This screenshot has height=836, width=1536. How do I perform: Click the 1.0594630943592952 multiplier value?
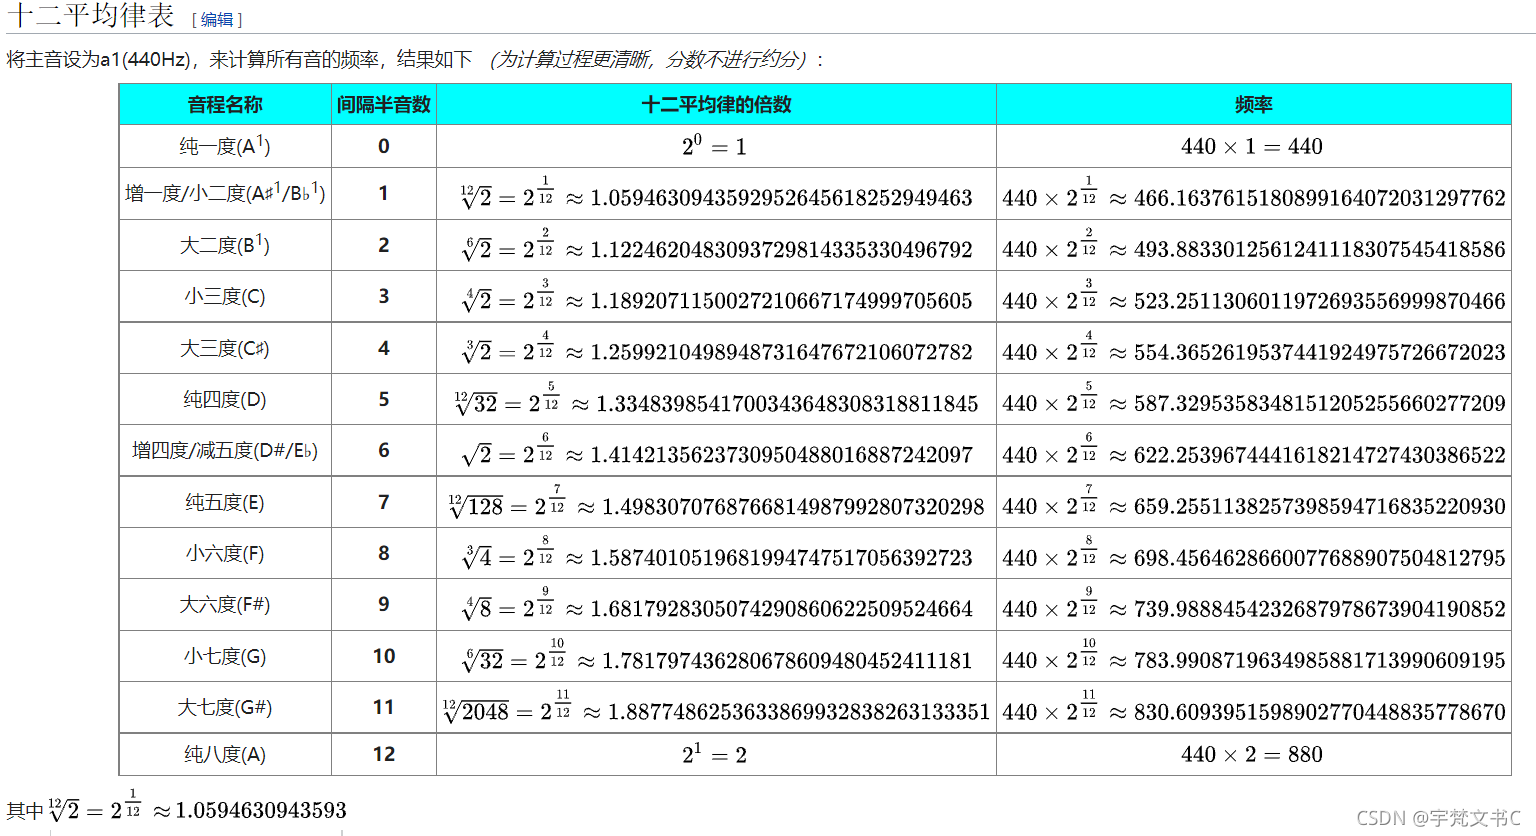point(781,198)
